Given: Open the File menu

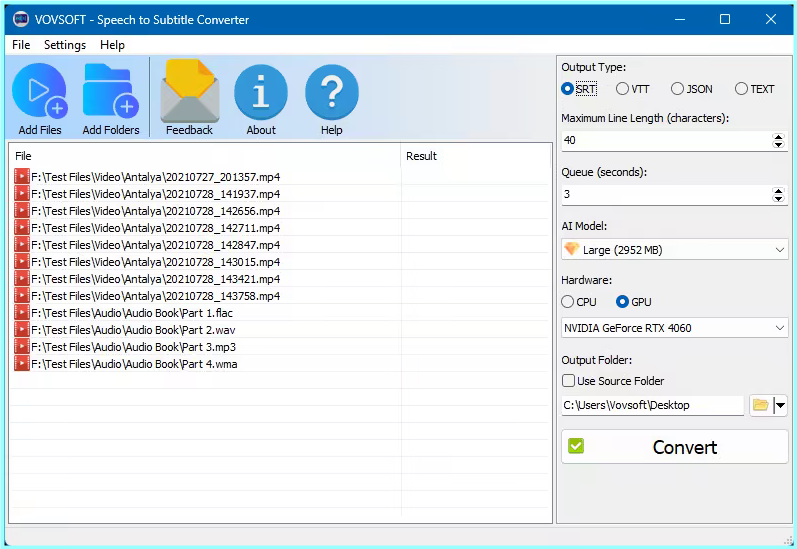Looking at the screenshot, I should (21, 45).
